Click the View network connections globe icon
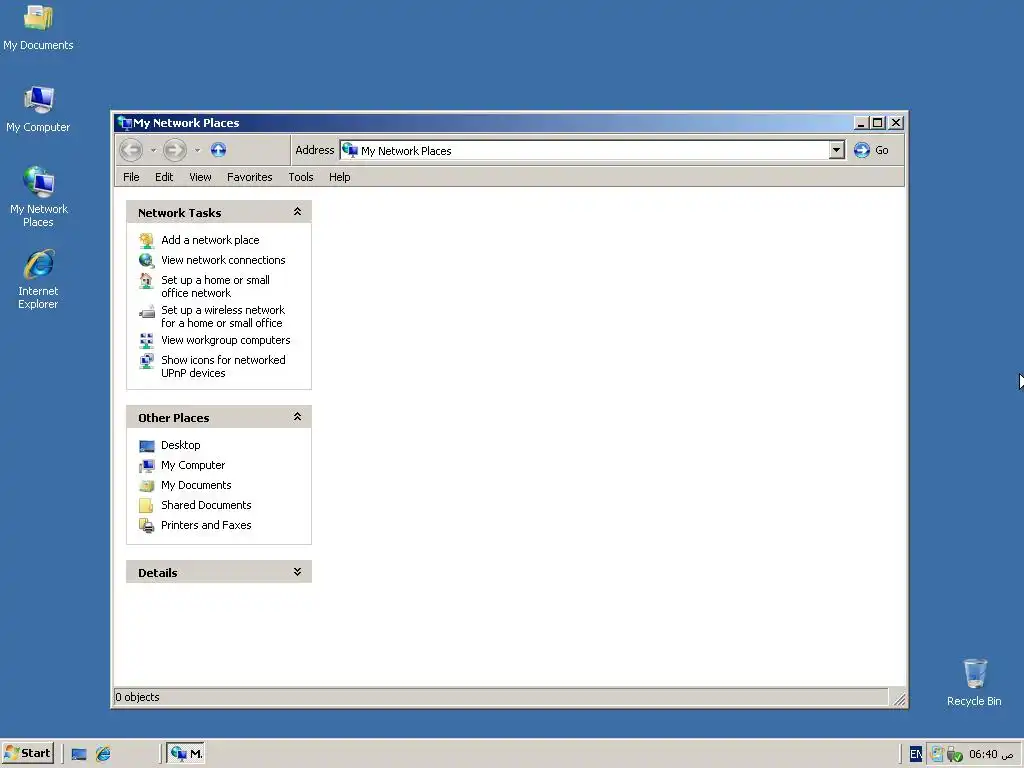The width and height of the screenshot is (1024, 768). coord(146,260)
